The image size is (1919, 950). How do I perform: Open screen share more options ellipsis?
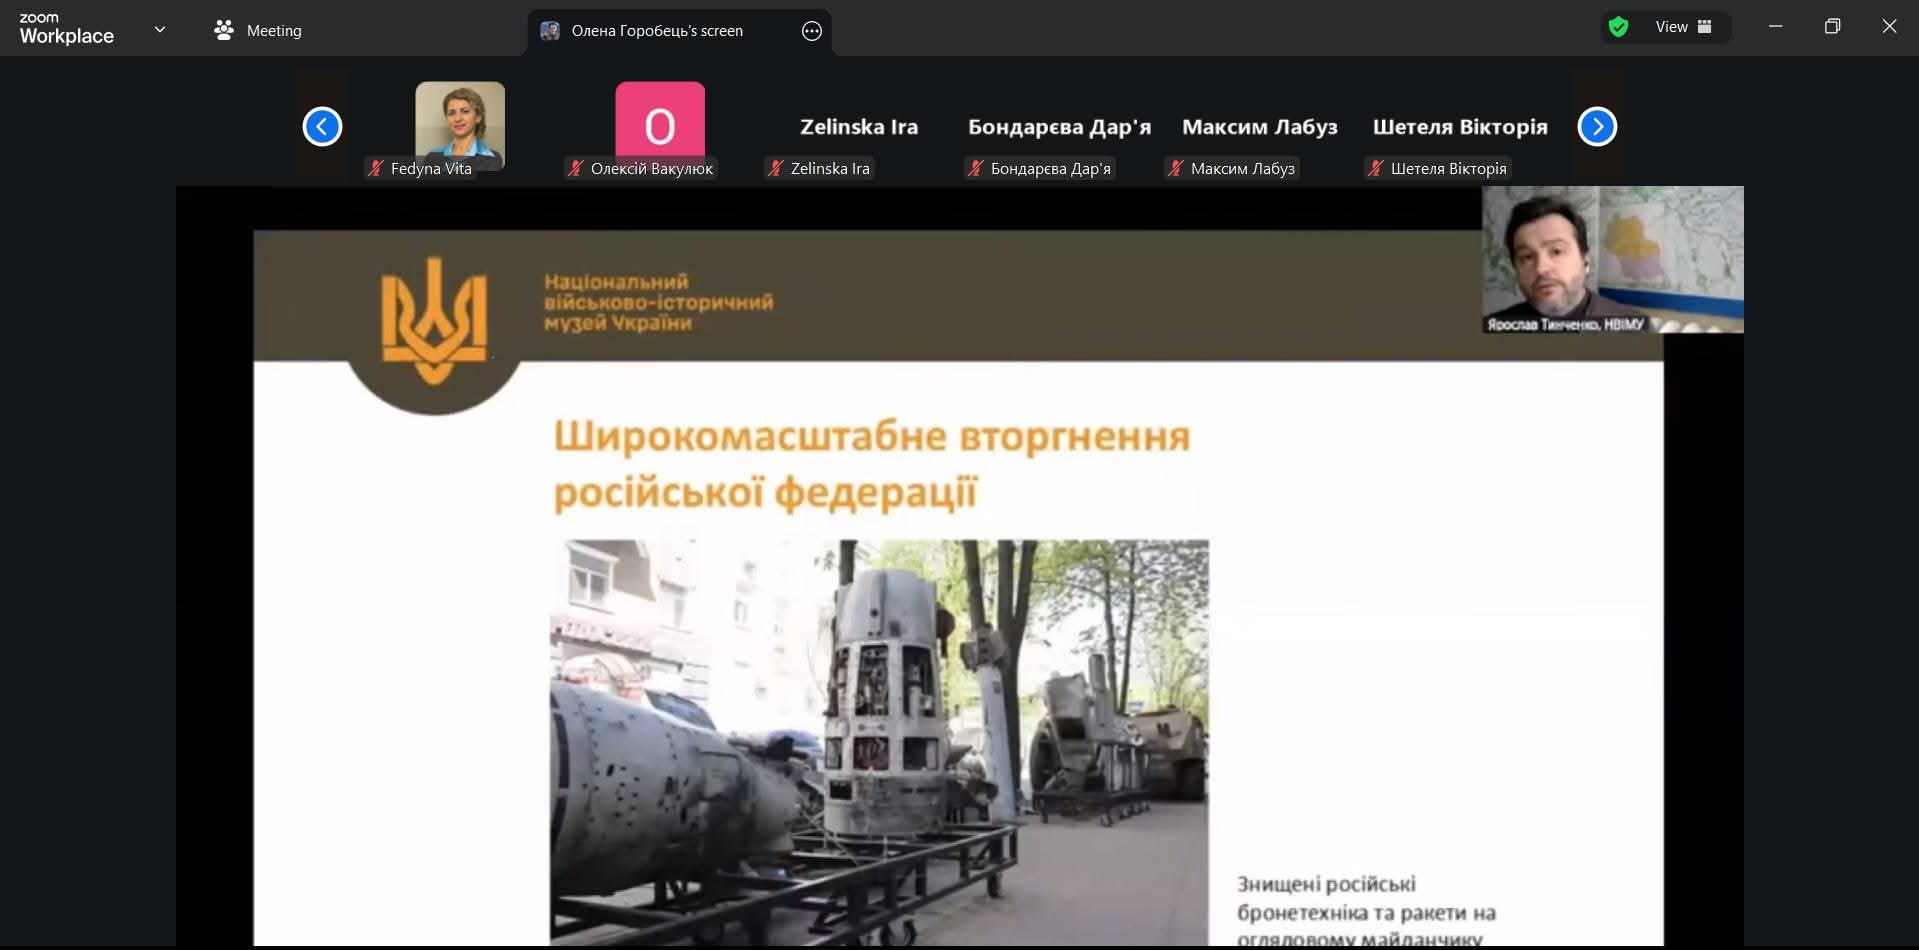tap(811, 31)
